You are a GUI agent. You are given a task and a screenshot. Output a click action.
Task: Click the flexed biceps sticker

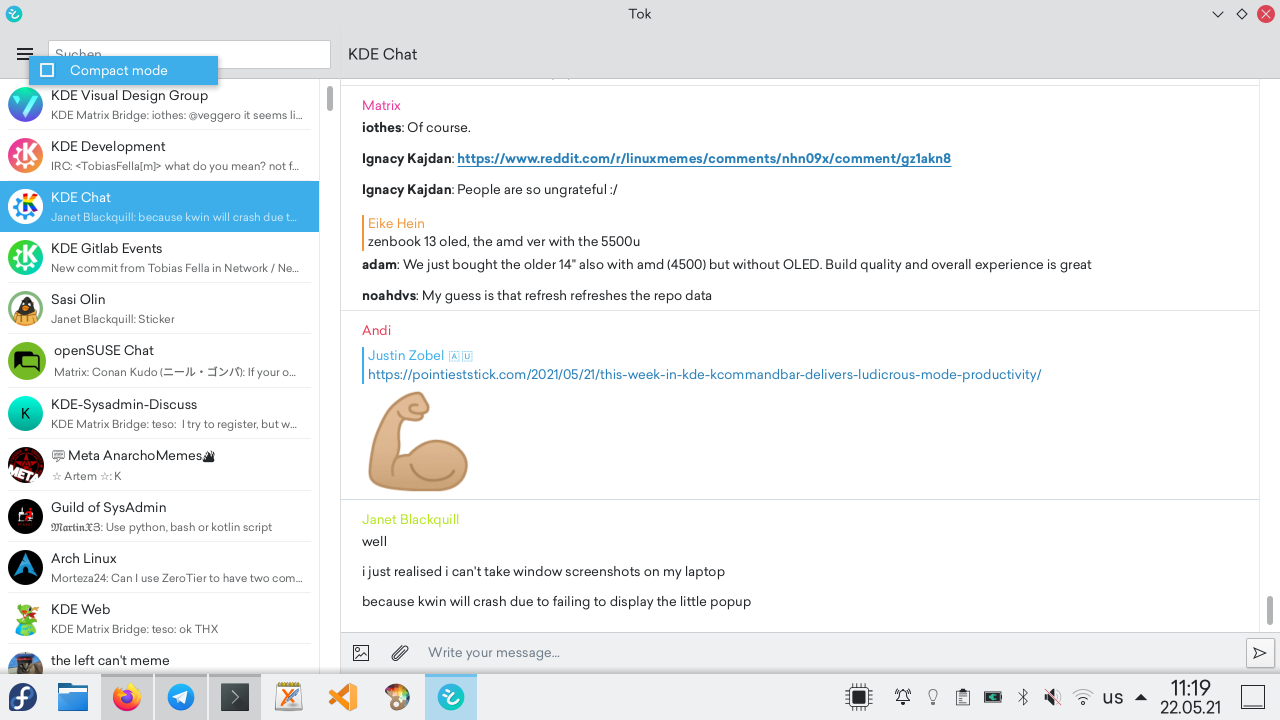click(x=418, y=441)
